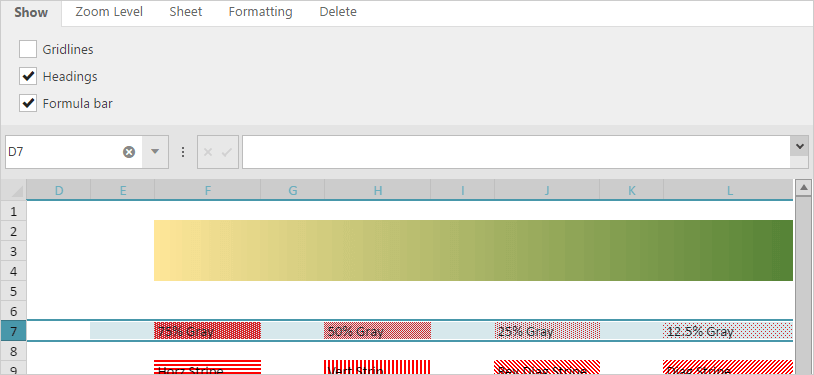Confirm formula entry with the checkmark icon
The height and width of the screenshot is (375, 814).
[226, 152]
